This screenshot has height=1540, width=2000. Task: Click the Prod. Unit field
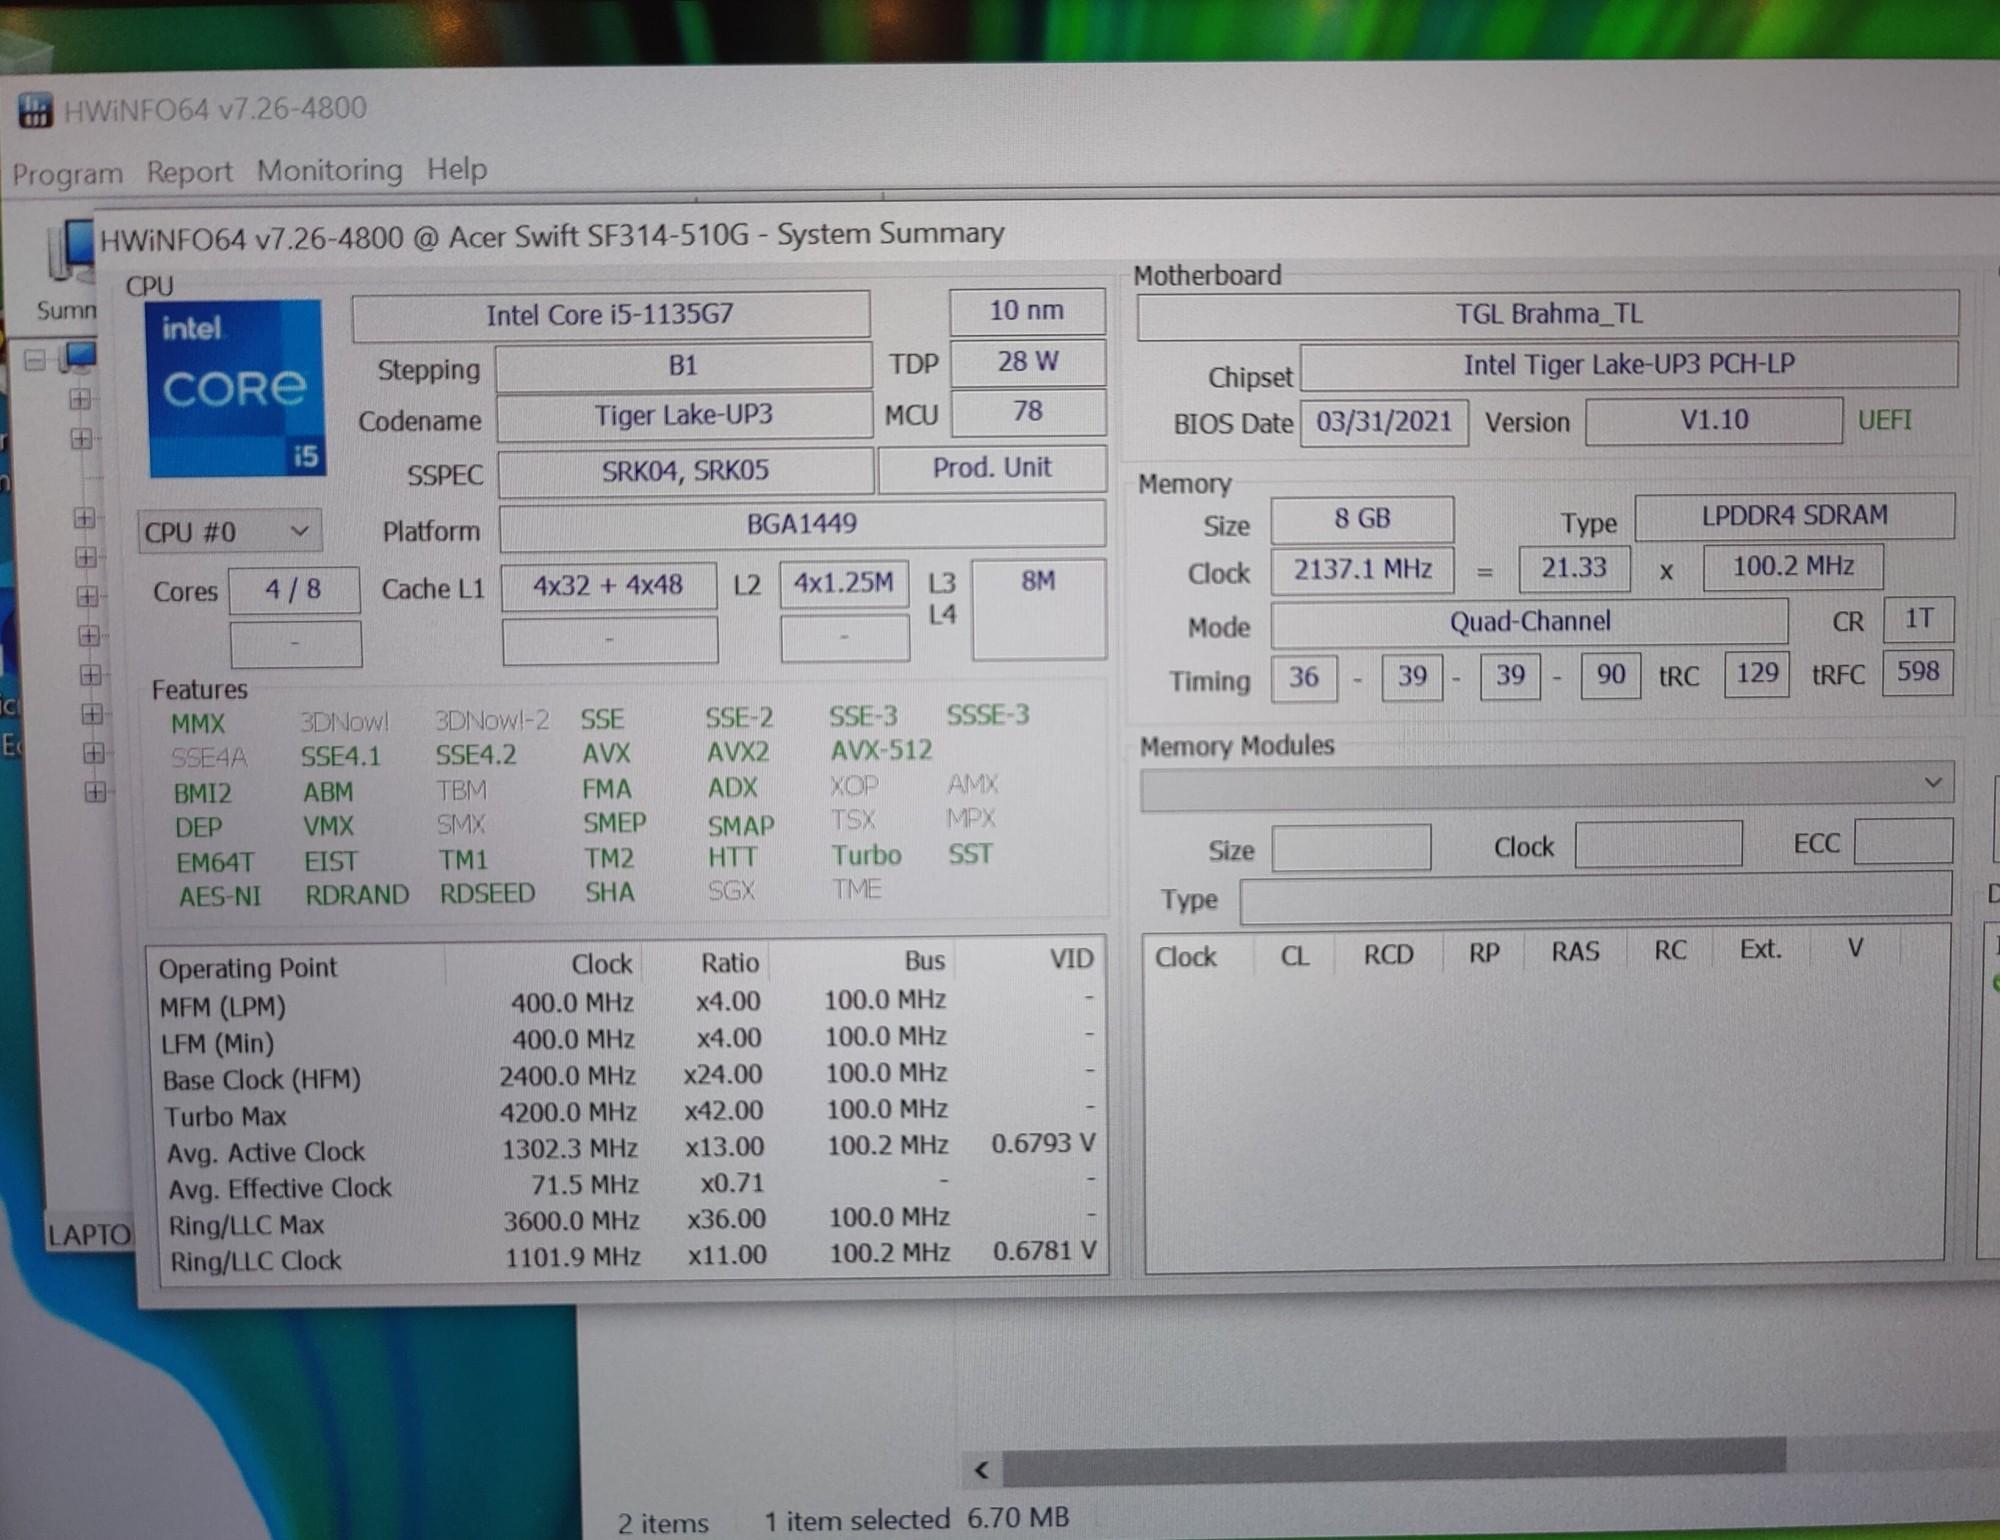(x=992, y=468)
